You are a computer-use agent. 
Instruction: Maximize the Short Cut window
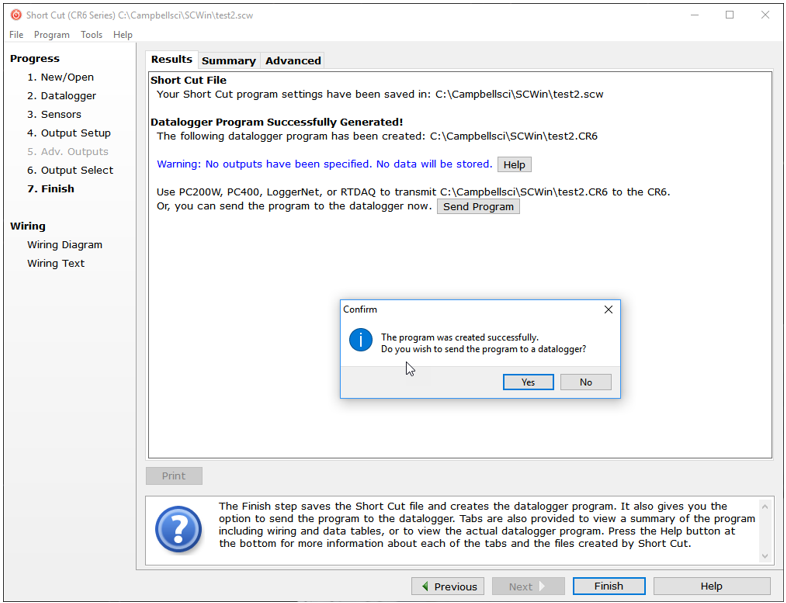coord(730,15)
